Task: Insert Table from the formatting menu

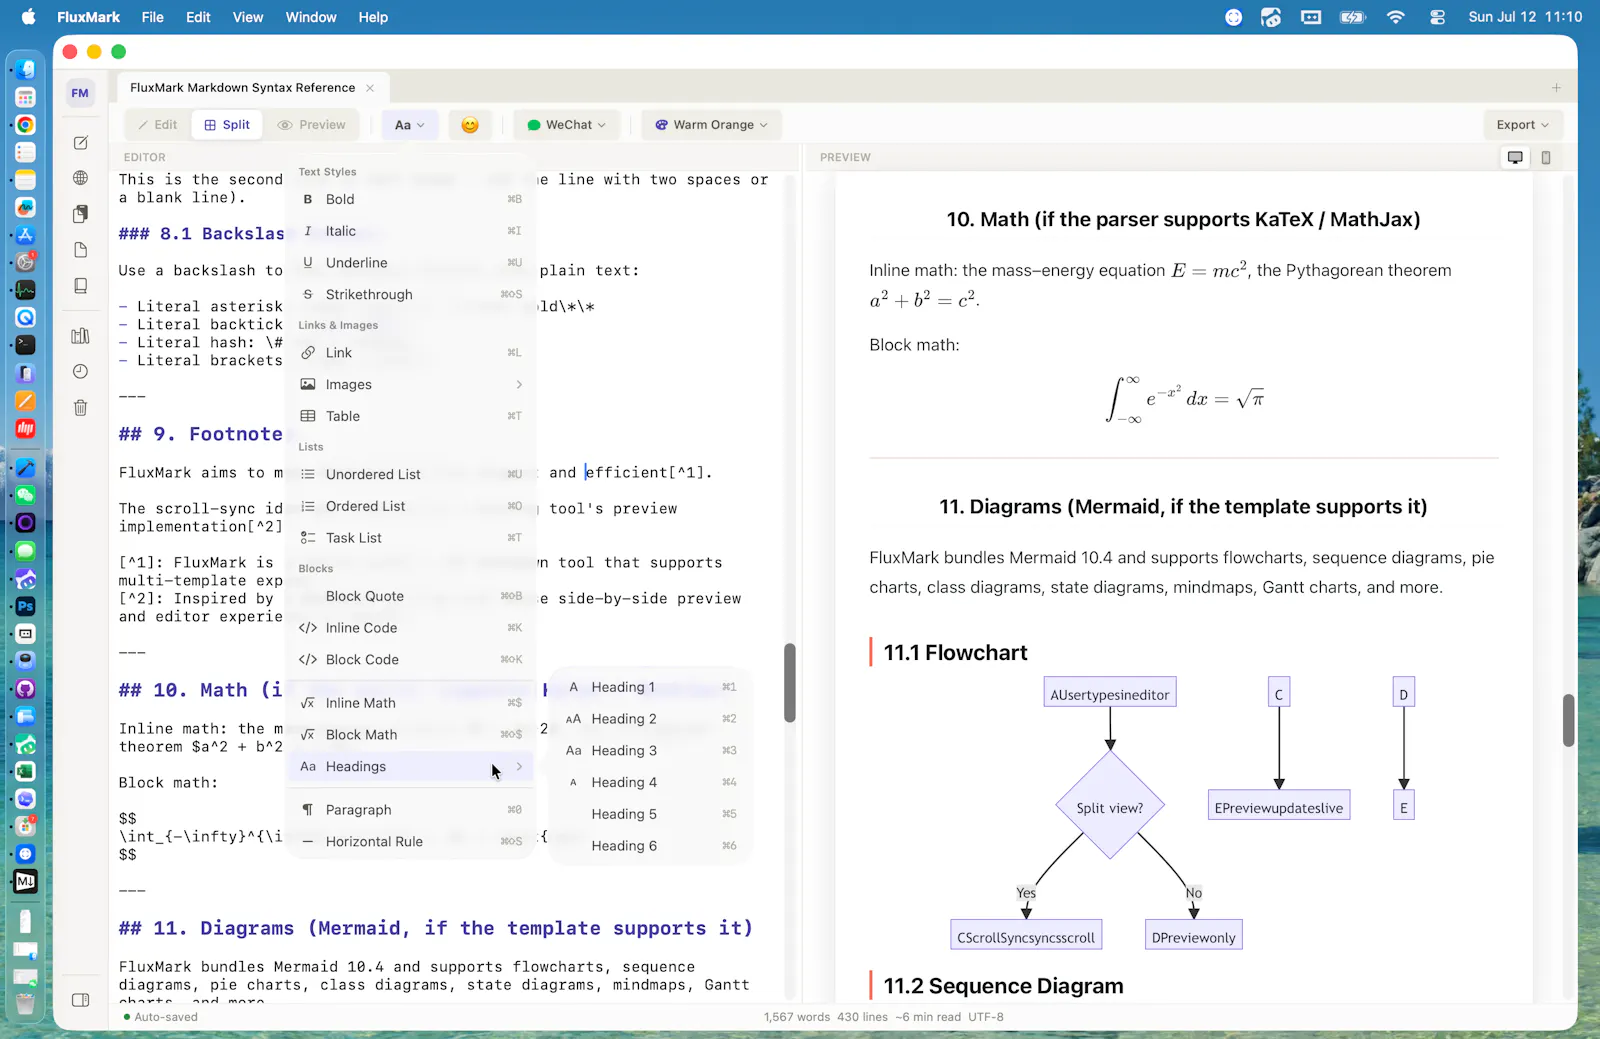Action: (x=412, y=417)
